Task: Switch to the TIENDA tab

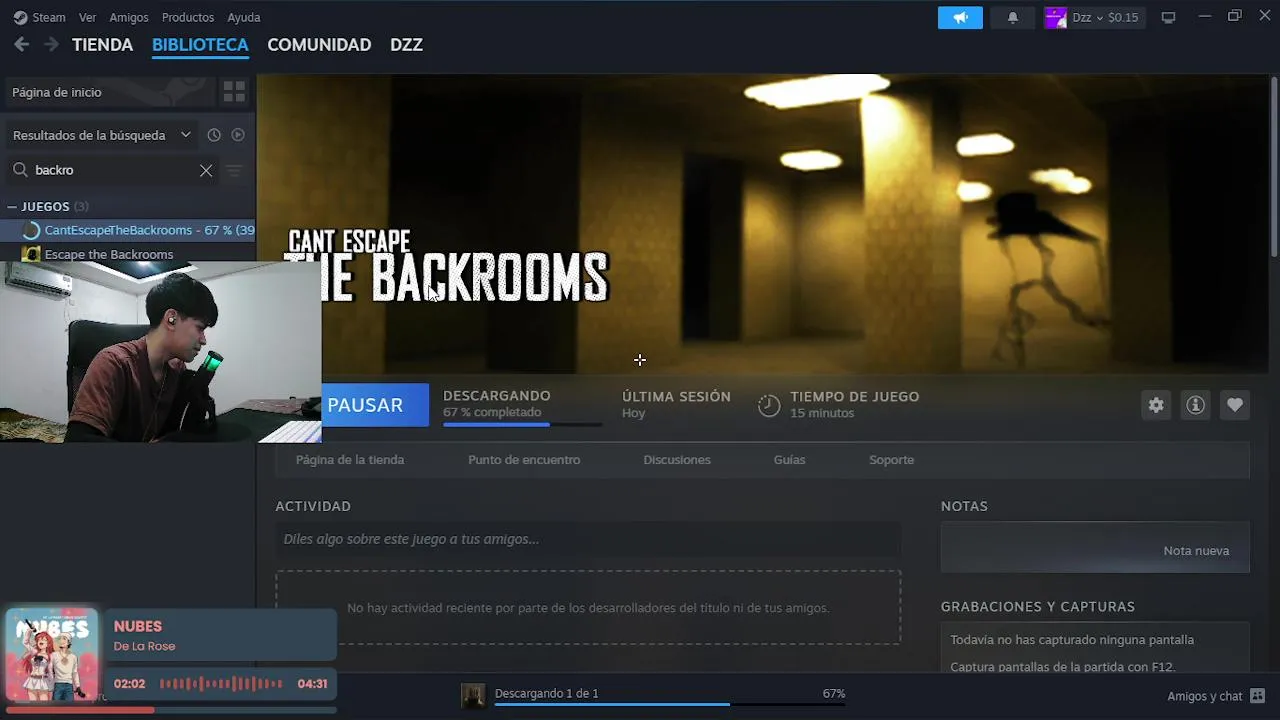Action: 102,45
